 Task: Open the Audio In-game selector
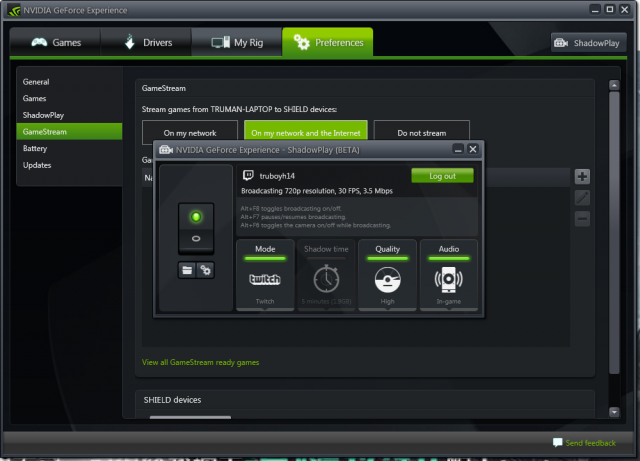(449, 275)
